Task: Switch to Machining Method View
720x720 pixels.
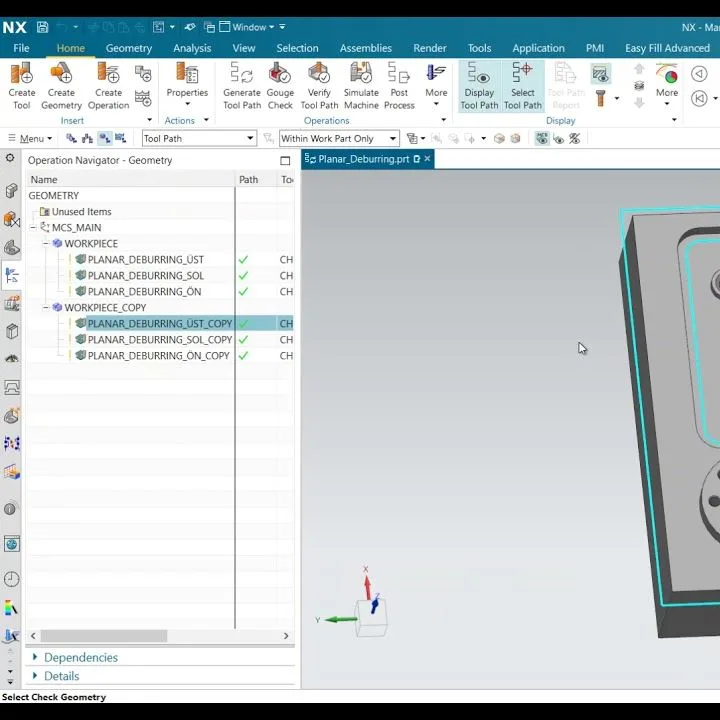Action: pos(120,138)
